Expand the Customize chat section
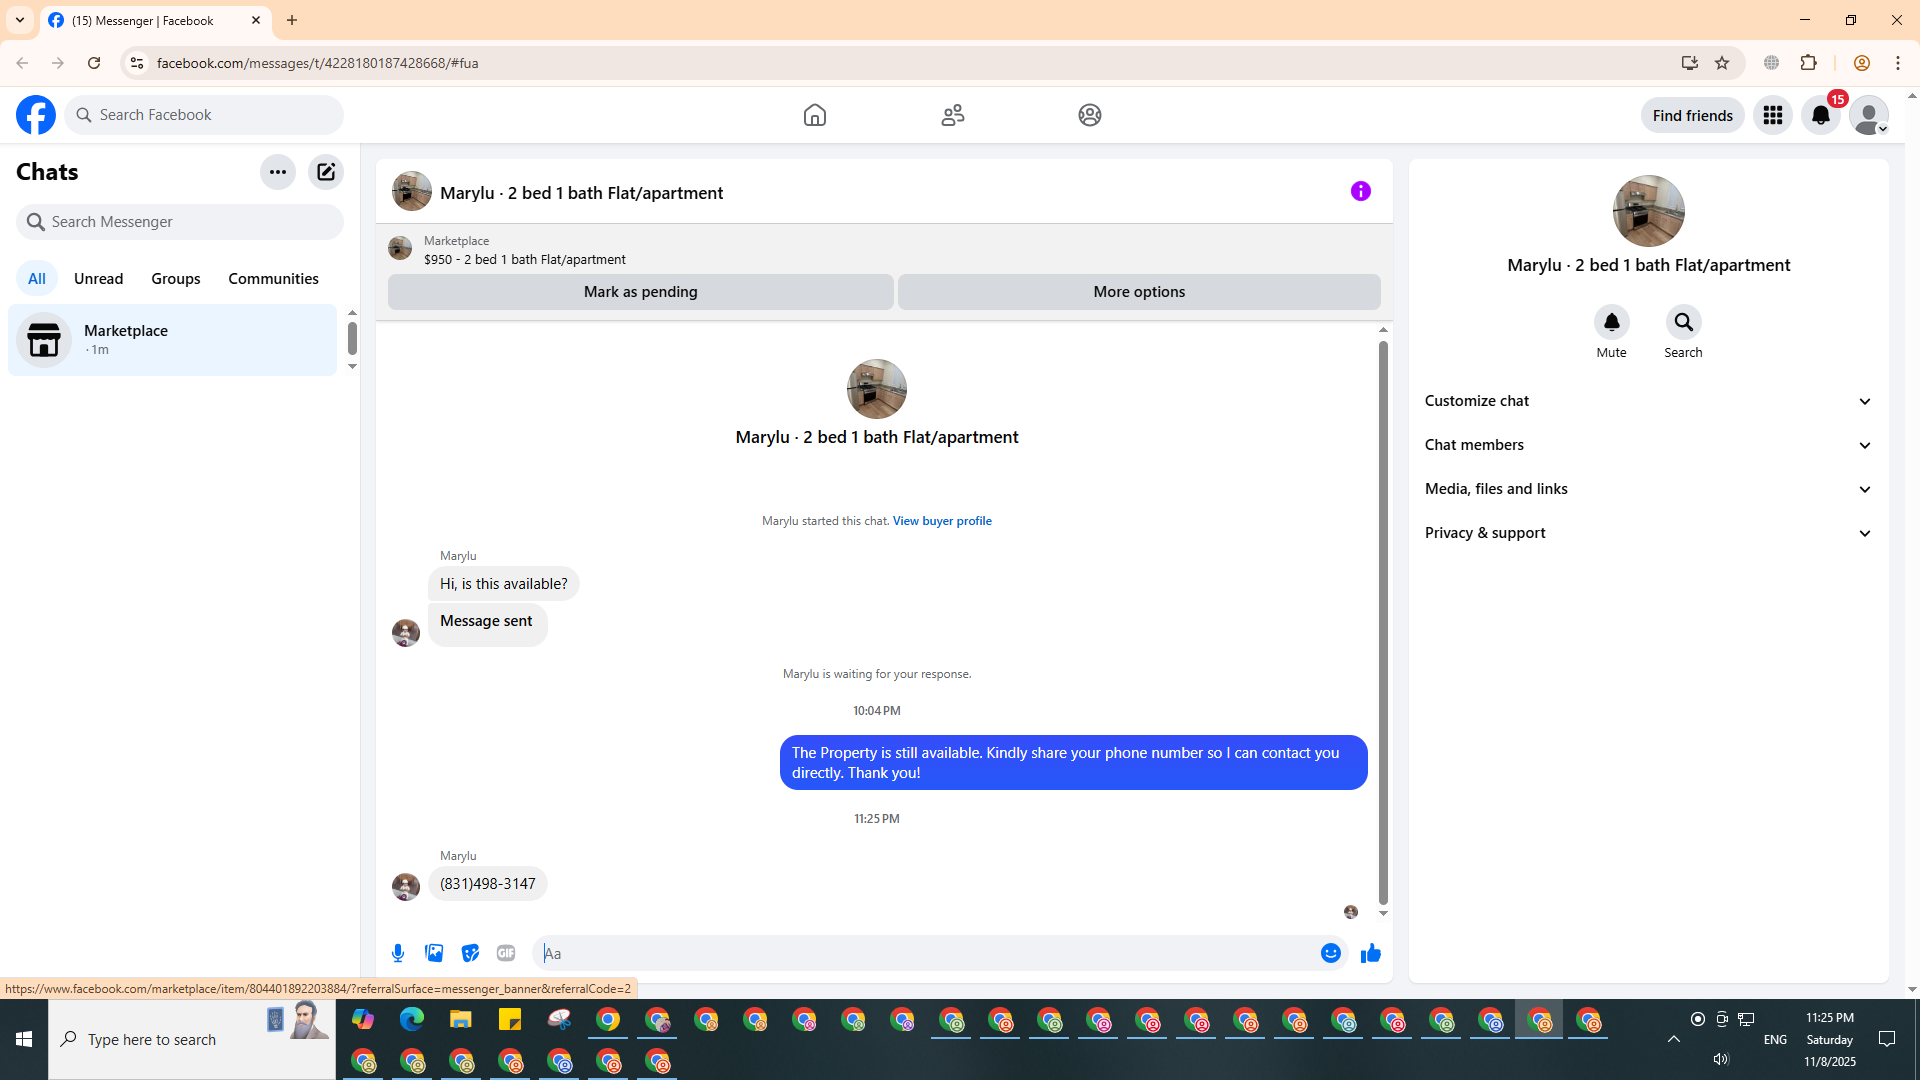The height and width of the screenshot is (1080, 1920). pos(1648,401)
